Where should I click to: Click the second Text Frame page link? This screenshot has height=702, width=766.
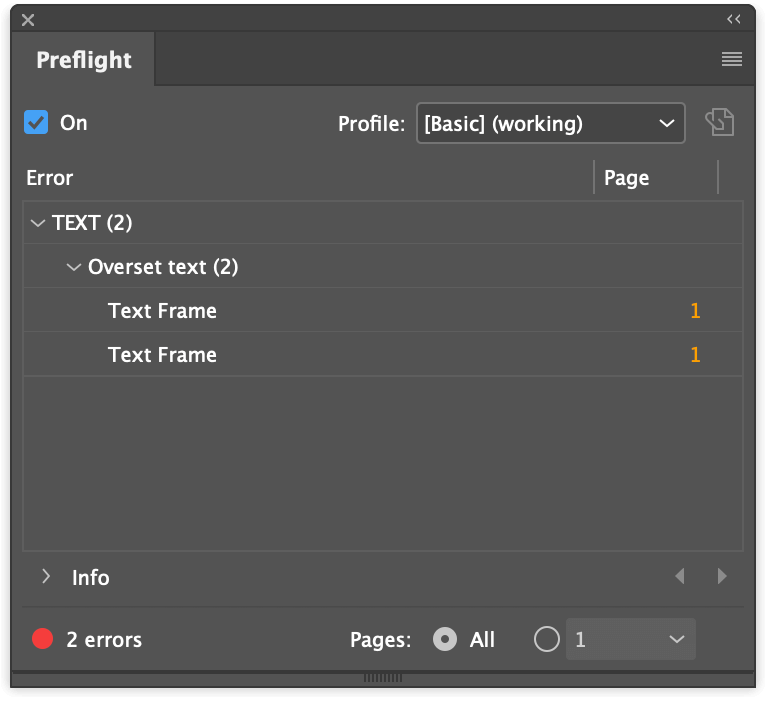coord(695,355)
